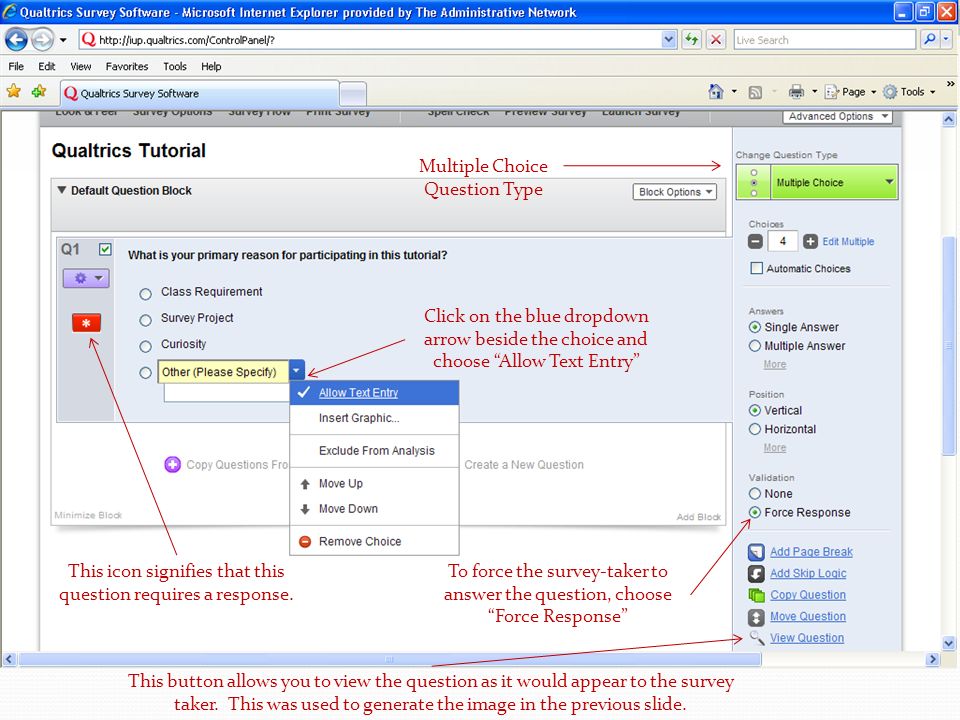Select Force Response radio button
The height and width of the screenshot is (720, 960).
(x=755, y=512)
